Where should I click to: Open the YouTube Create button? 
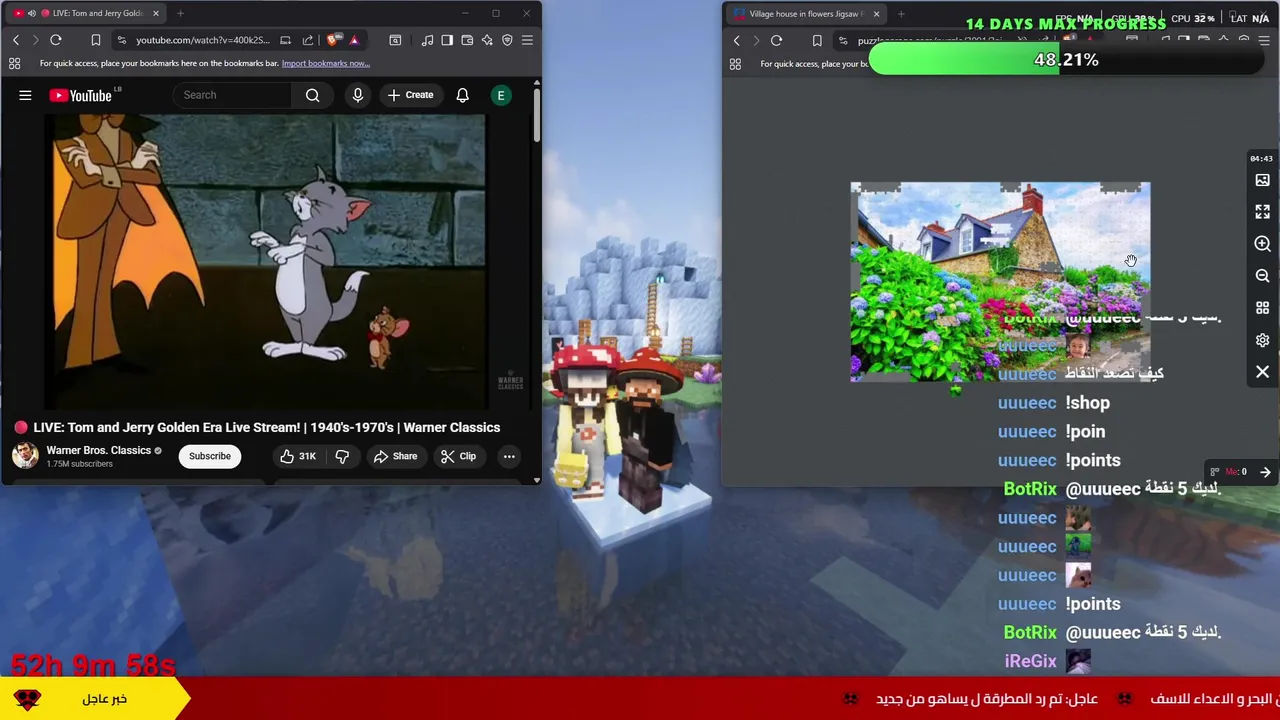pyautogui.click(x=411, y=95)
